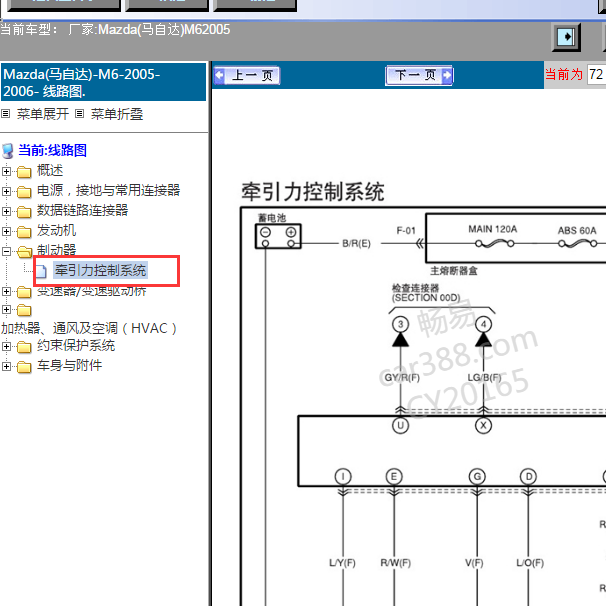Click the 菜单展开 list icon
The image size is (606, 606).
click(x=5, y=114)
